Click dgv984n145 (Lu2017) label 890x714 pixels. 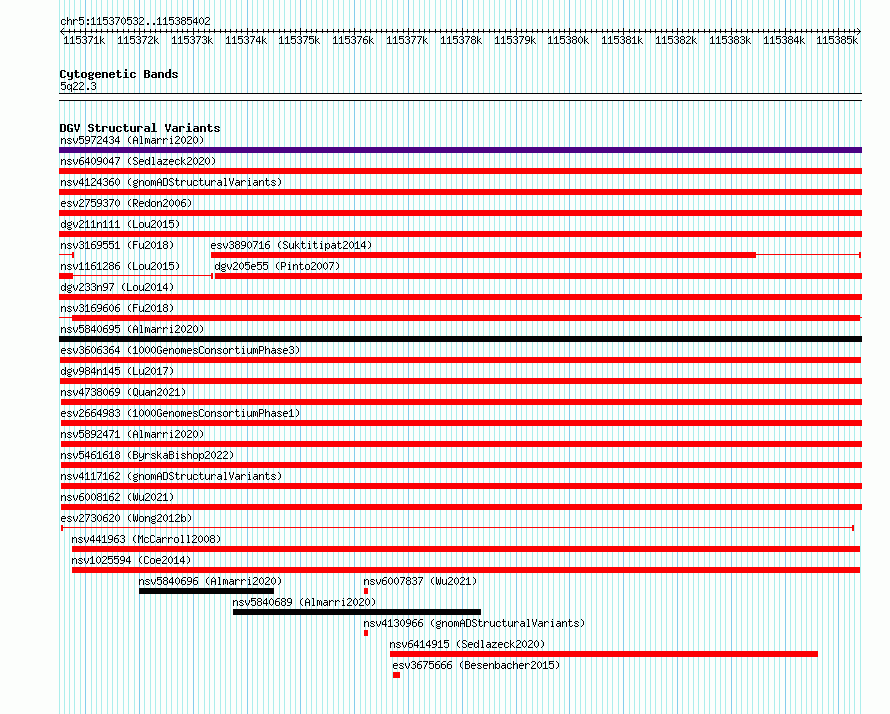117,371
